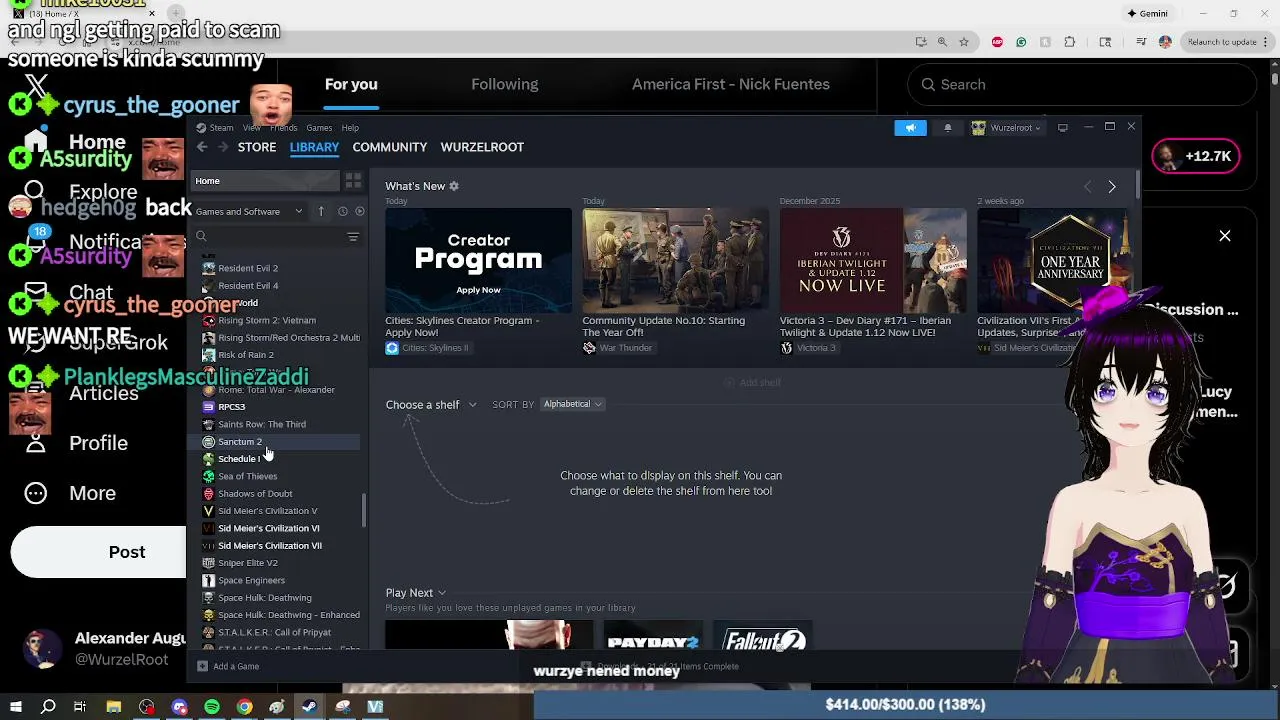The width and height of the screenshot is (1280, 720).
Task: Expand Games and Software dropdown
Action: tap(250, 211)
